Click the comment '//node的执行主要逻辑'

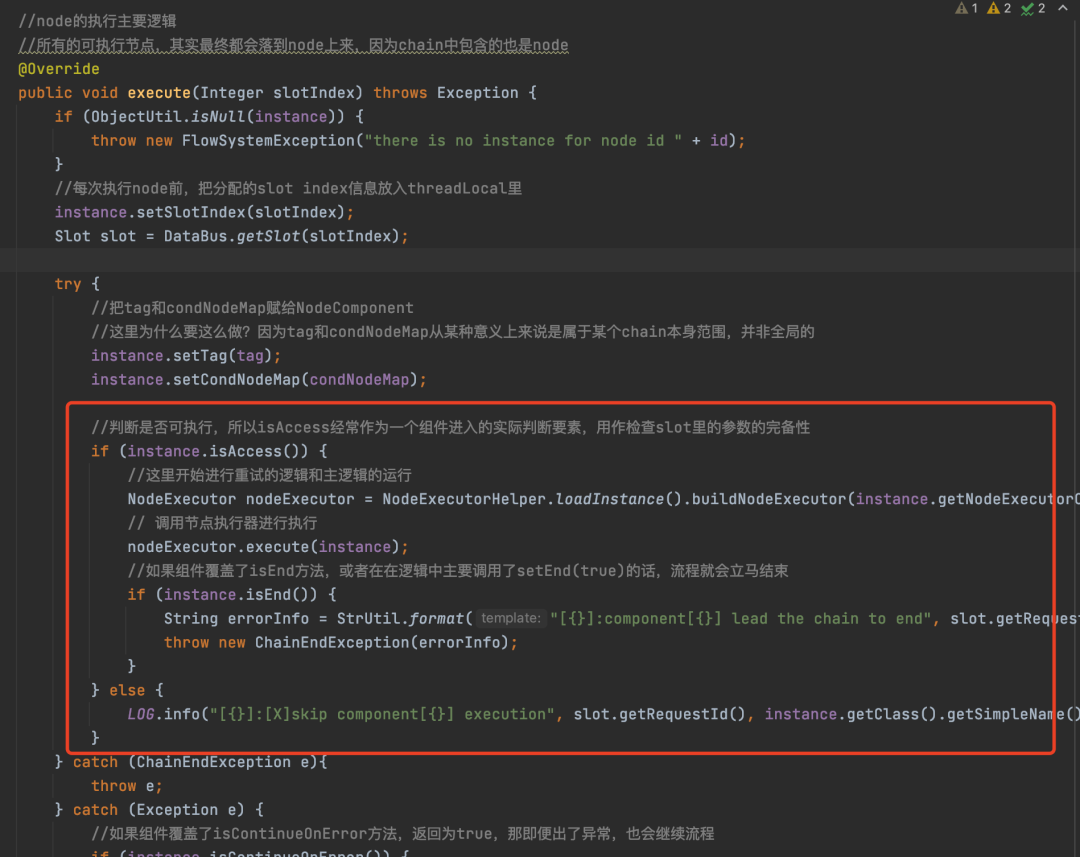pos(97,21)
